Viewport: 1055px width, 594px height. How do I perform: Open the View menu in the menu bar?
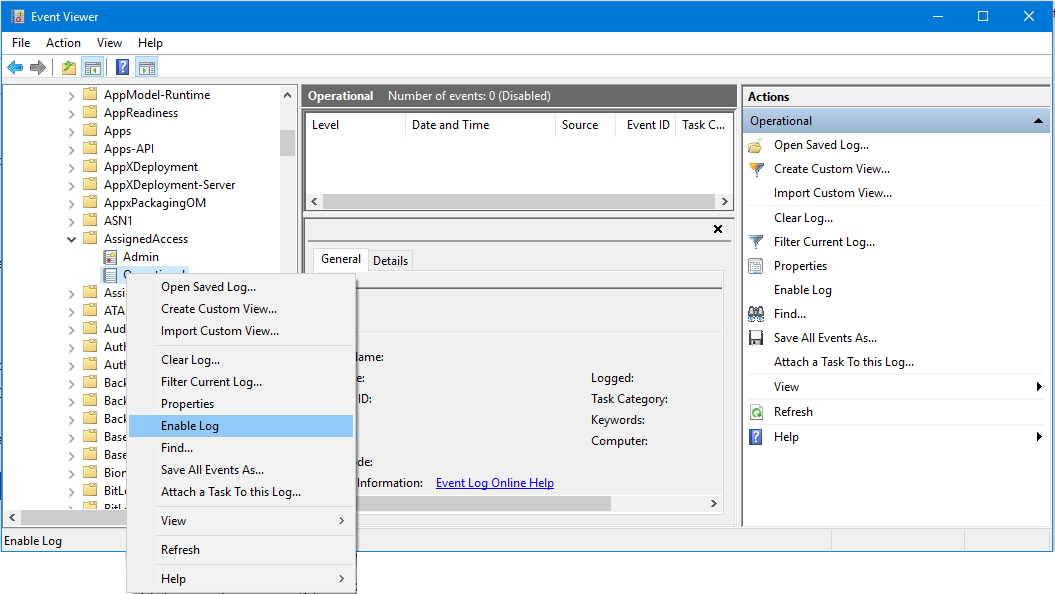pos(109,43)
